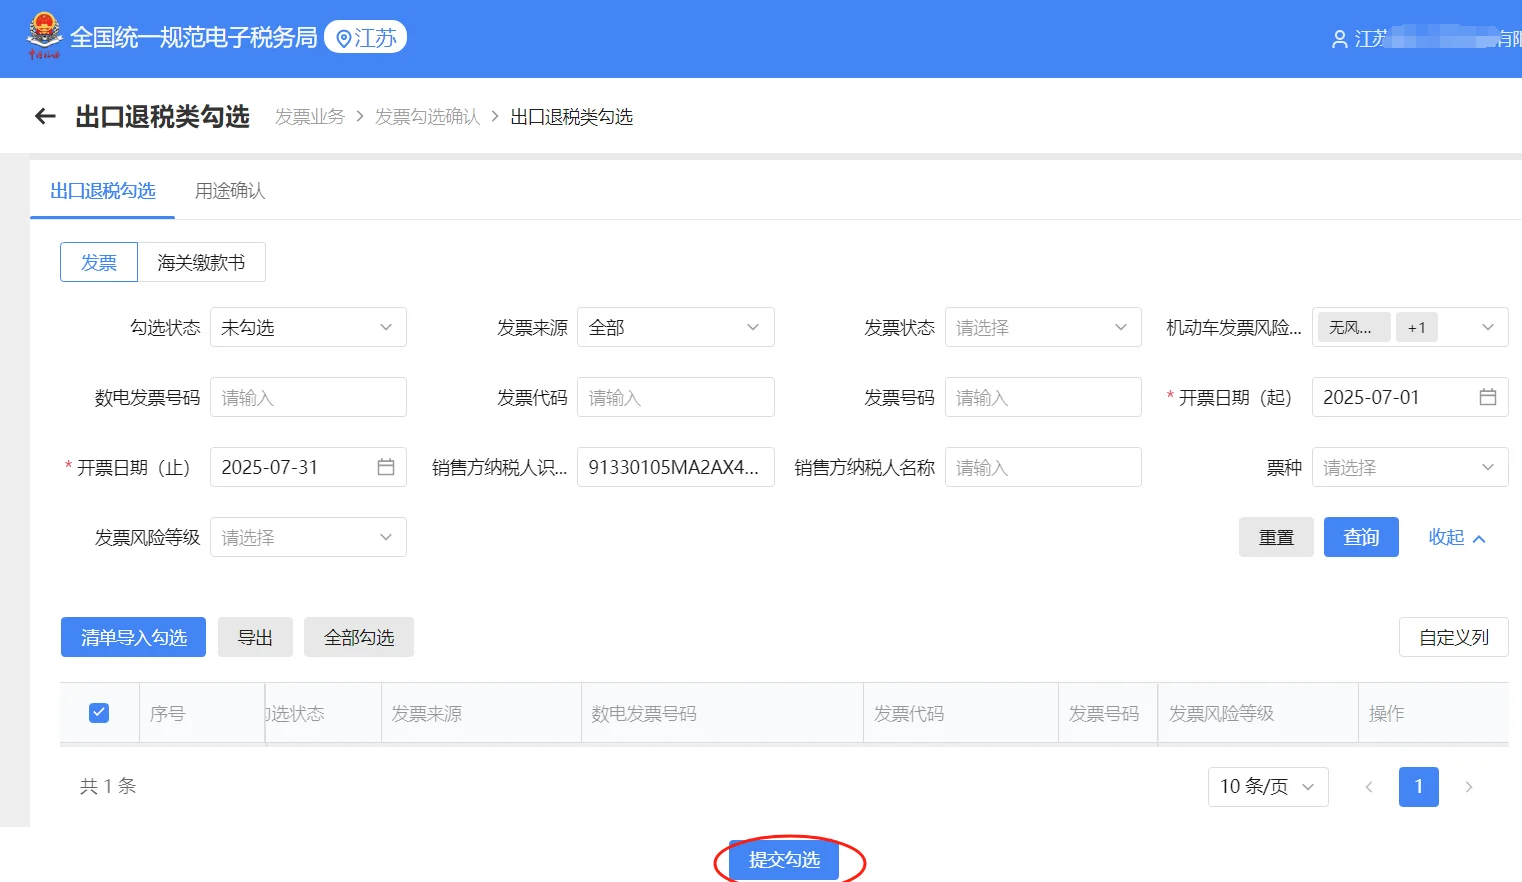The height and width of the screenshot is (882, 1522).
Task: Change page size via 10条/页 dropdown
Action: pyautogui.click(x=1267, y=787)
